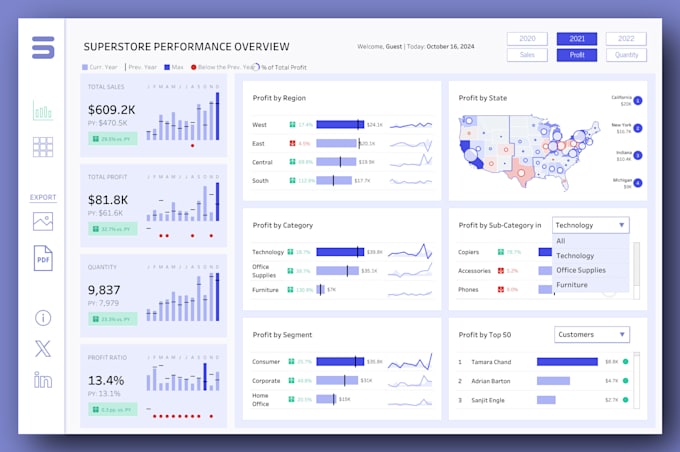
Task: Click the West region profit bar
Action: point(340,124)
